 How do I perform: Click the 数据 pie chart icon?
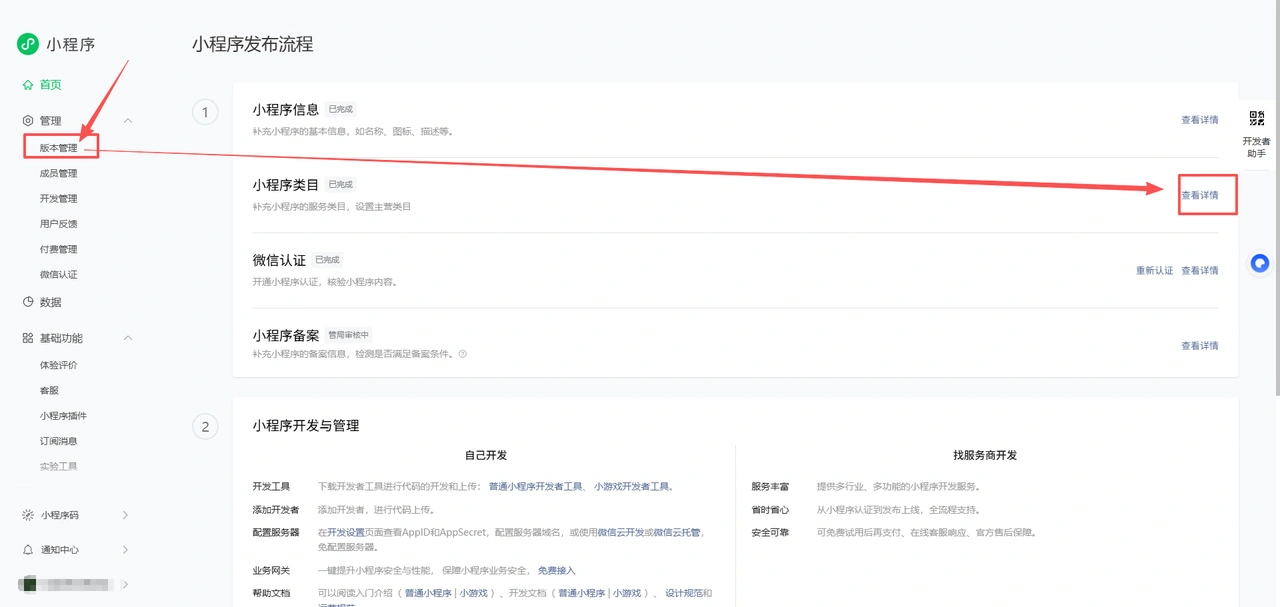pyautogui.click(x=28, y=302)
